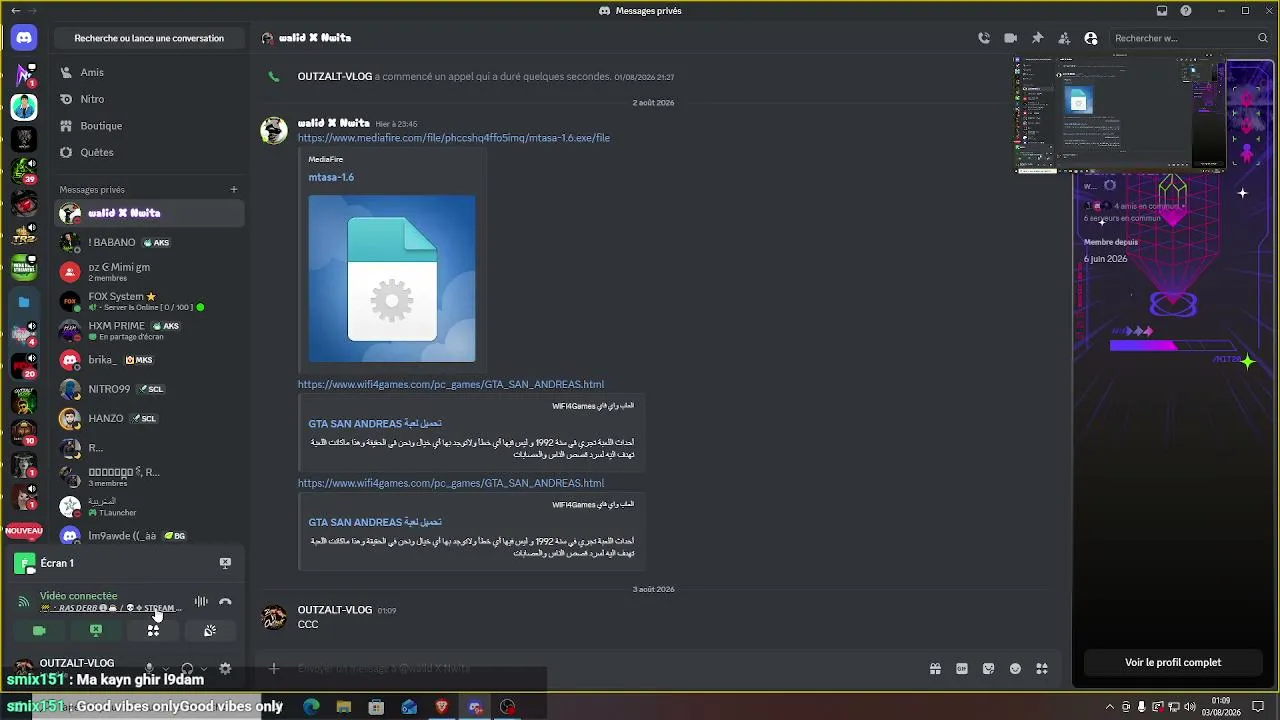Open conversation with HXM PRIME
The height and width of the screenshot is (720, 1280).
tap(149, 330)
